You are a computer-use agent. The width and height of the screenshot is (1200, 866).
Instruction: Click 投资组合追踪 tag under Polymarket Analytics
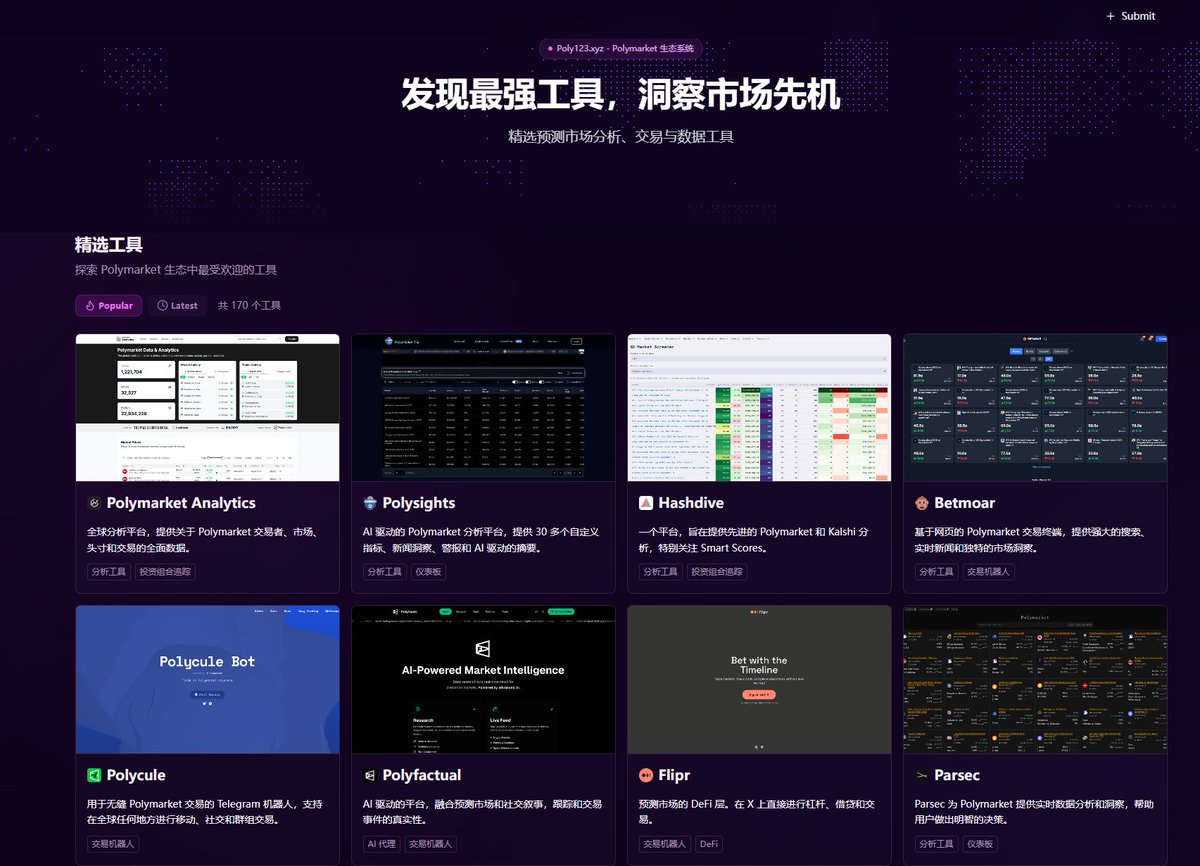165,572
